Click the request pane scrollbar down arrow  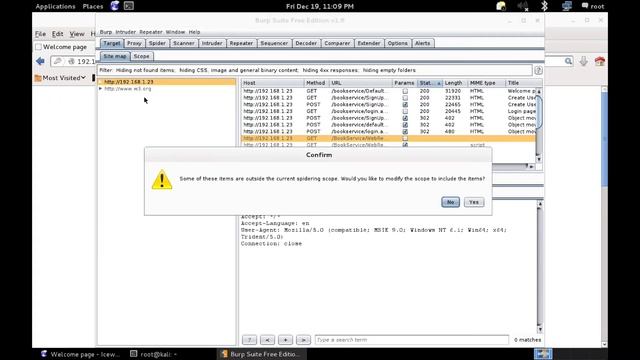(x=540, y=329)
